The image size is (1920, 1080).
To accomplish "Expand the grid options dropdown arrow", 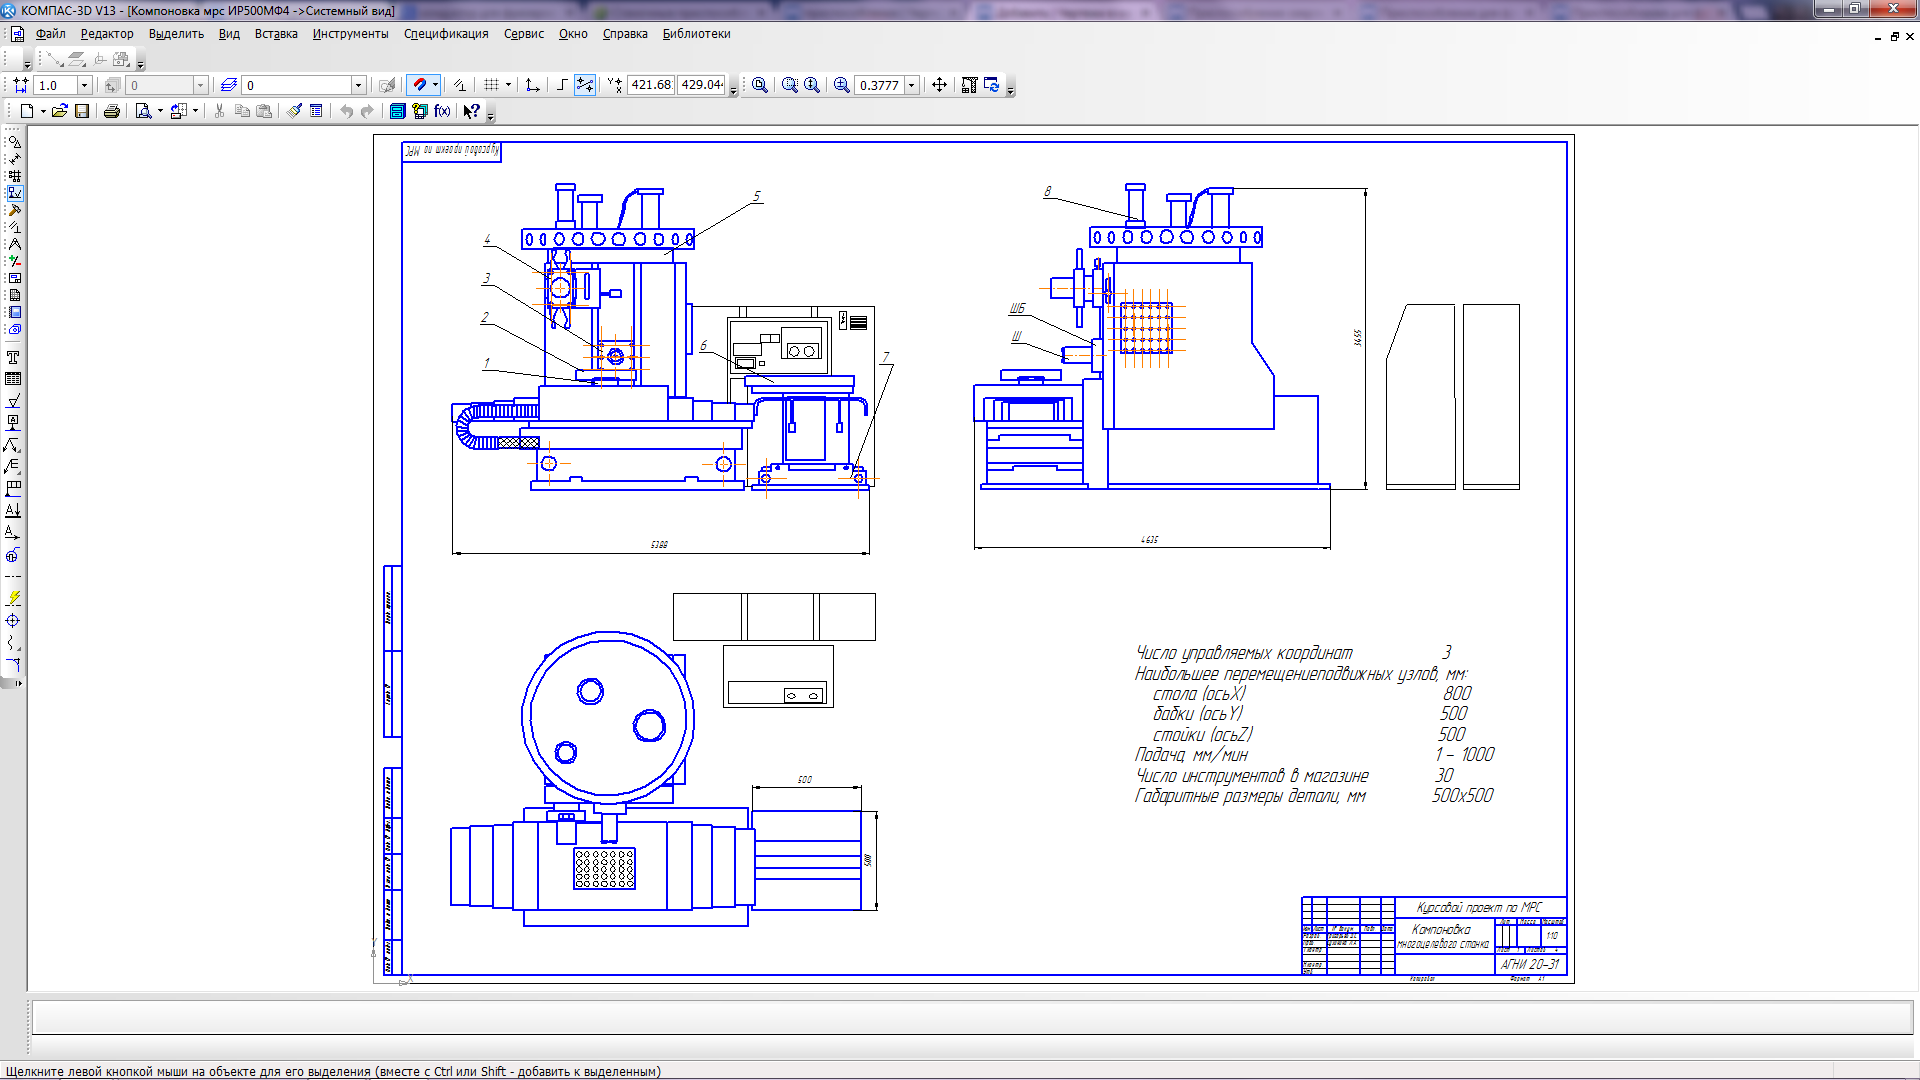I will coord(508,85).
